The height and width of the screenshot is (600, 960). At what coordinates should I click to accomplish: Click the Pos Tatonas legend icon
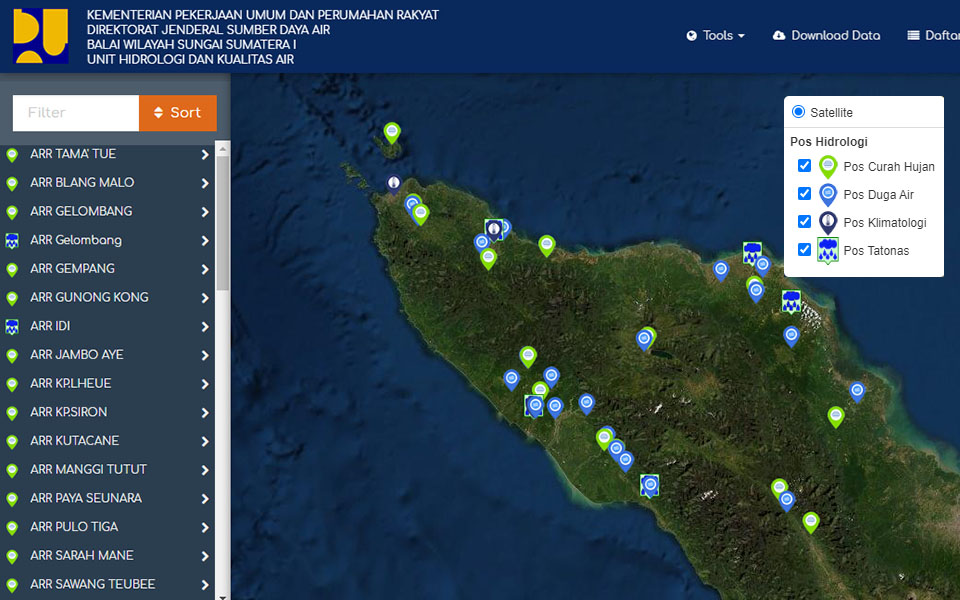[828, 251]
